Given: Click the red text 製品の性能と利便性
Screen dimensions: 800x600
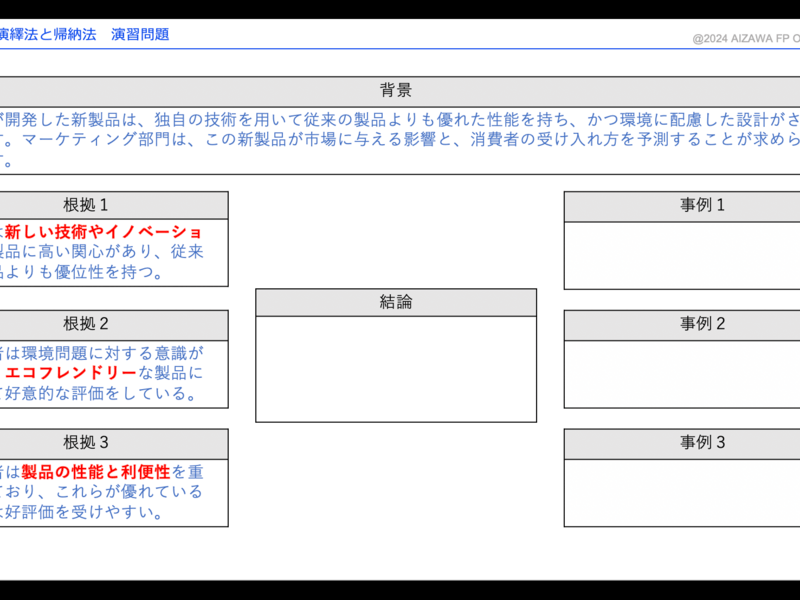Looking at the screenshot, I should (x=96, y=472).
